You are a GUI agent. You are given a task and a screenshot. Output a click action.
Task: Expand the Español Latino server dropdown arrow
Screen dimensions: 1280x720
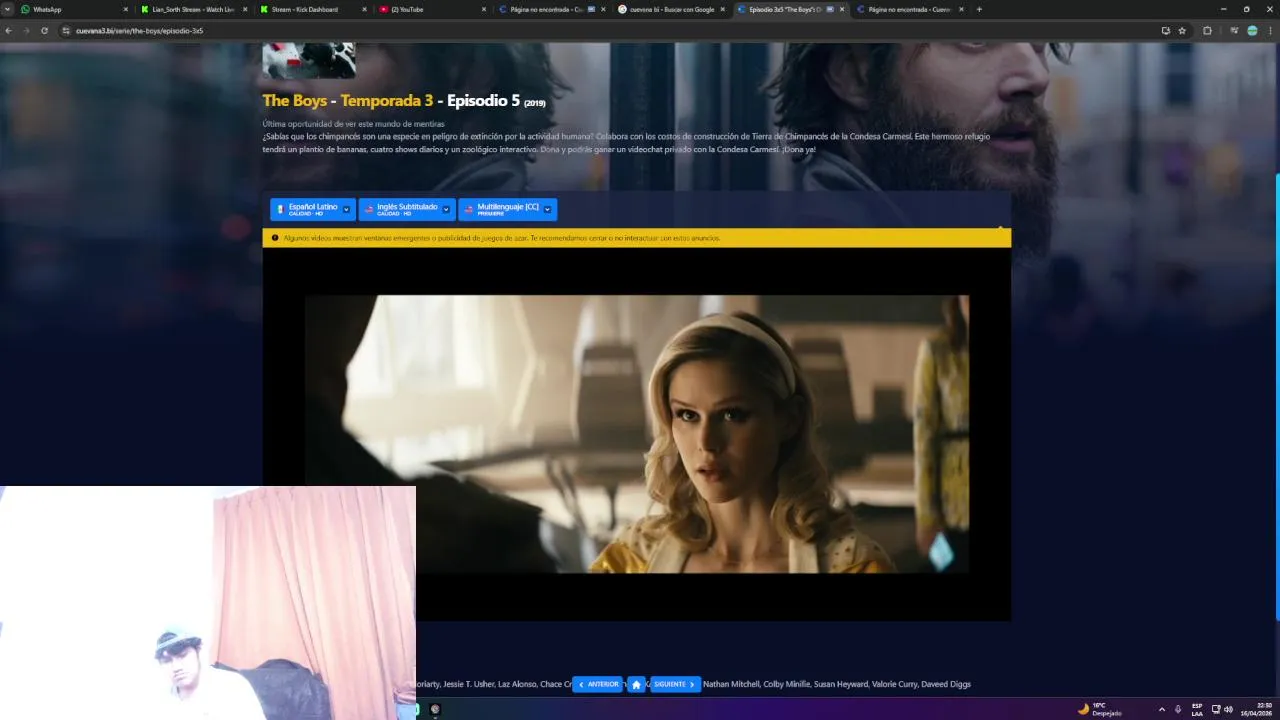click(347, 209)
